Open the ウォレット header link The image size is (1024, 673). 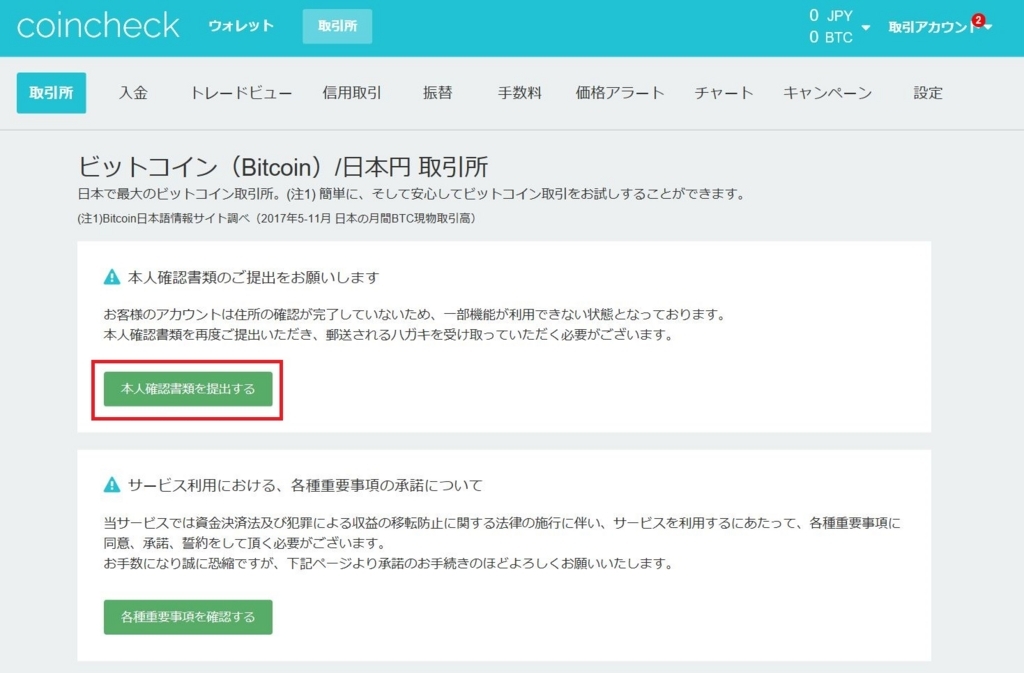click(x=241, y=26)
